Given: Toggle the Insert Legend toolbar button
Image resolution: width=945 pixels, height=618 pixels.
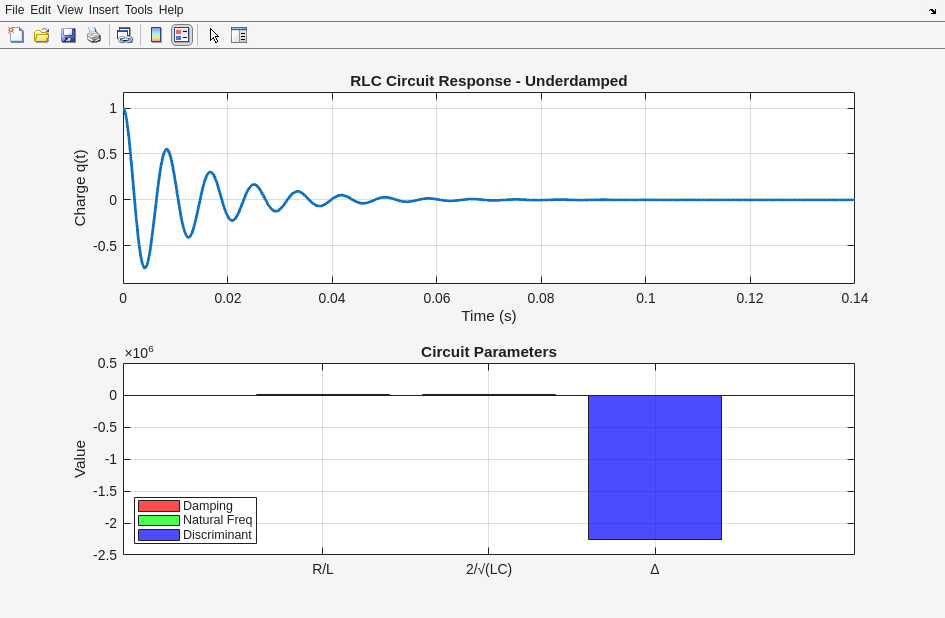Looking at the screenshot, I should point(181,35).
